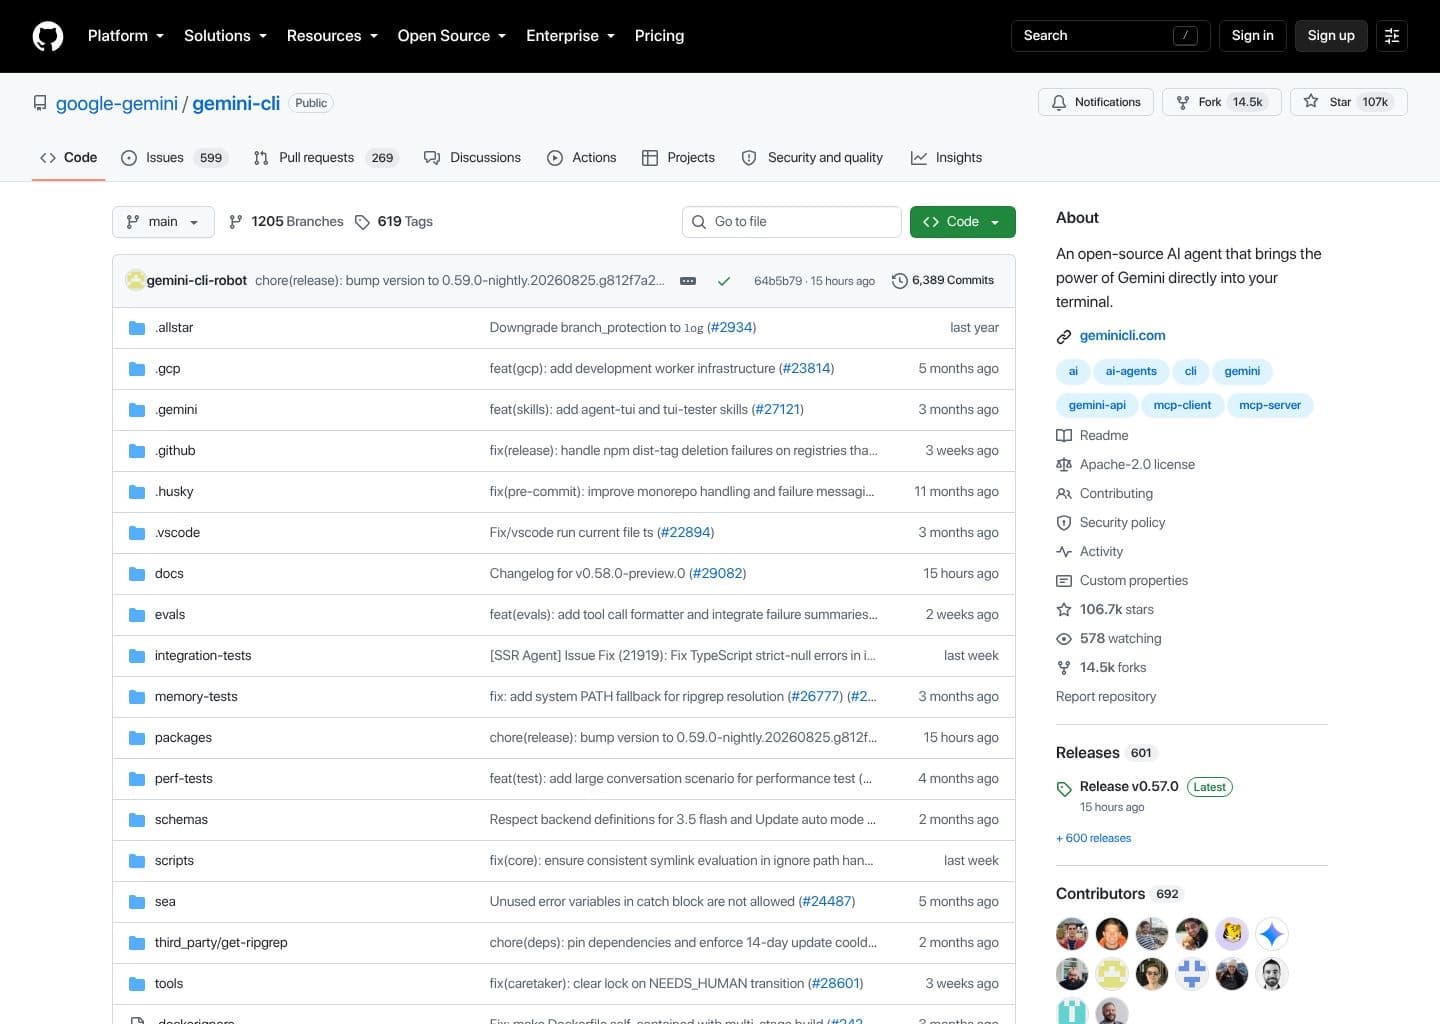Open the .allstar folder icon
The height and width of the screenshot is (1024, 1440).
[137, 328]
